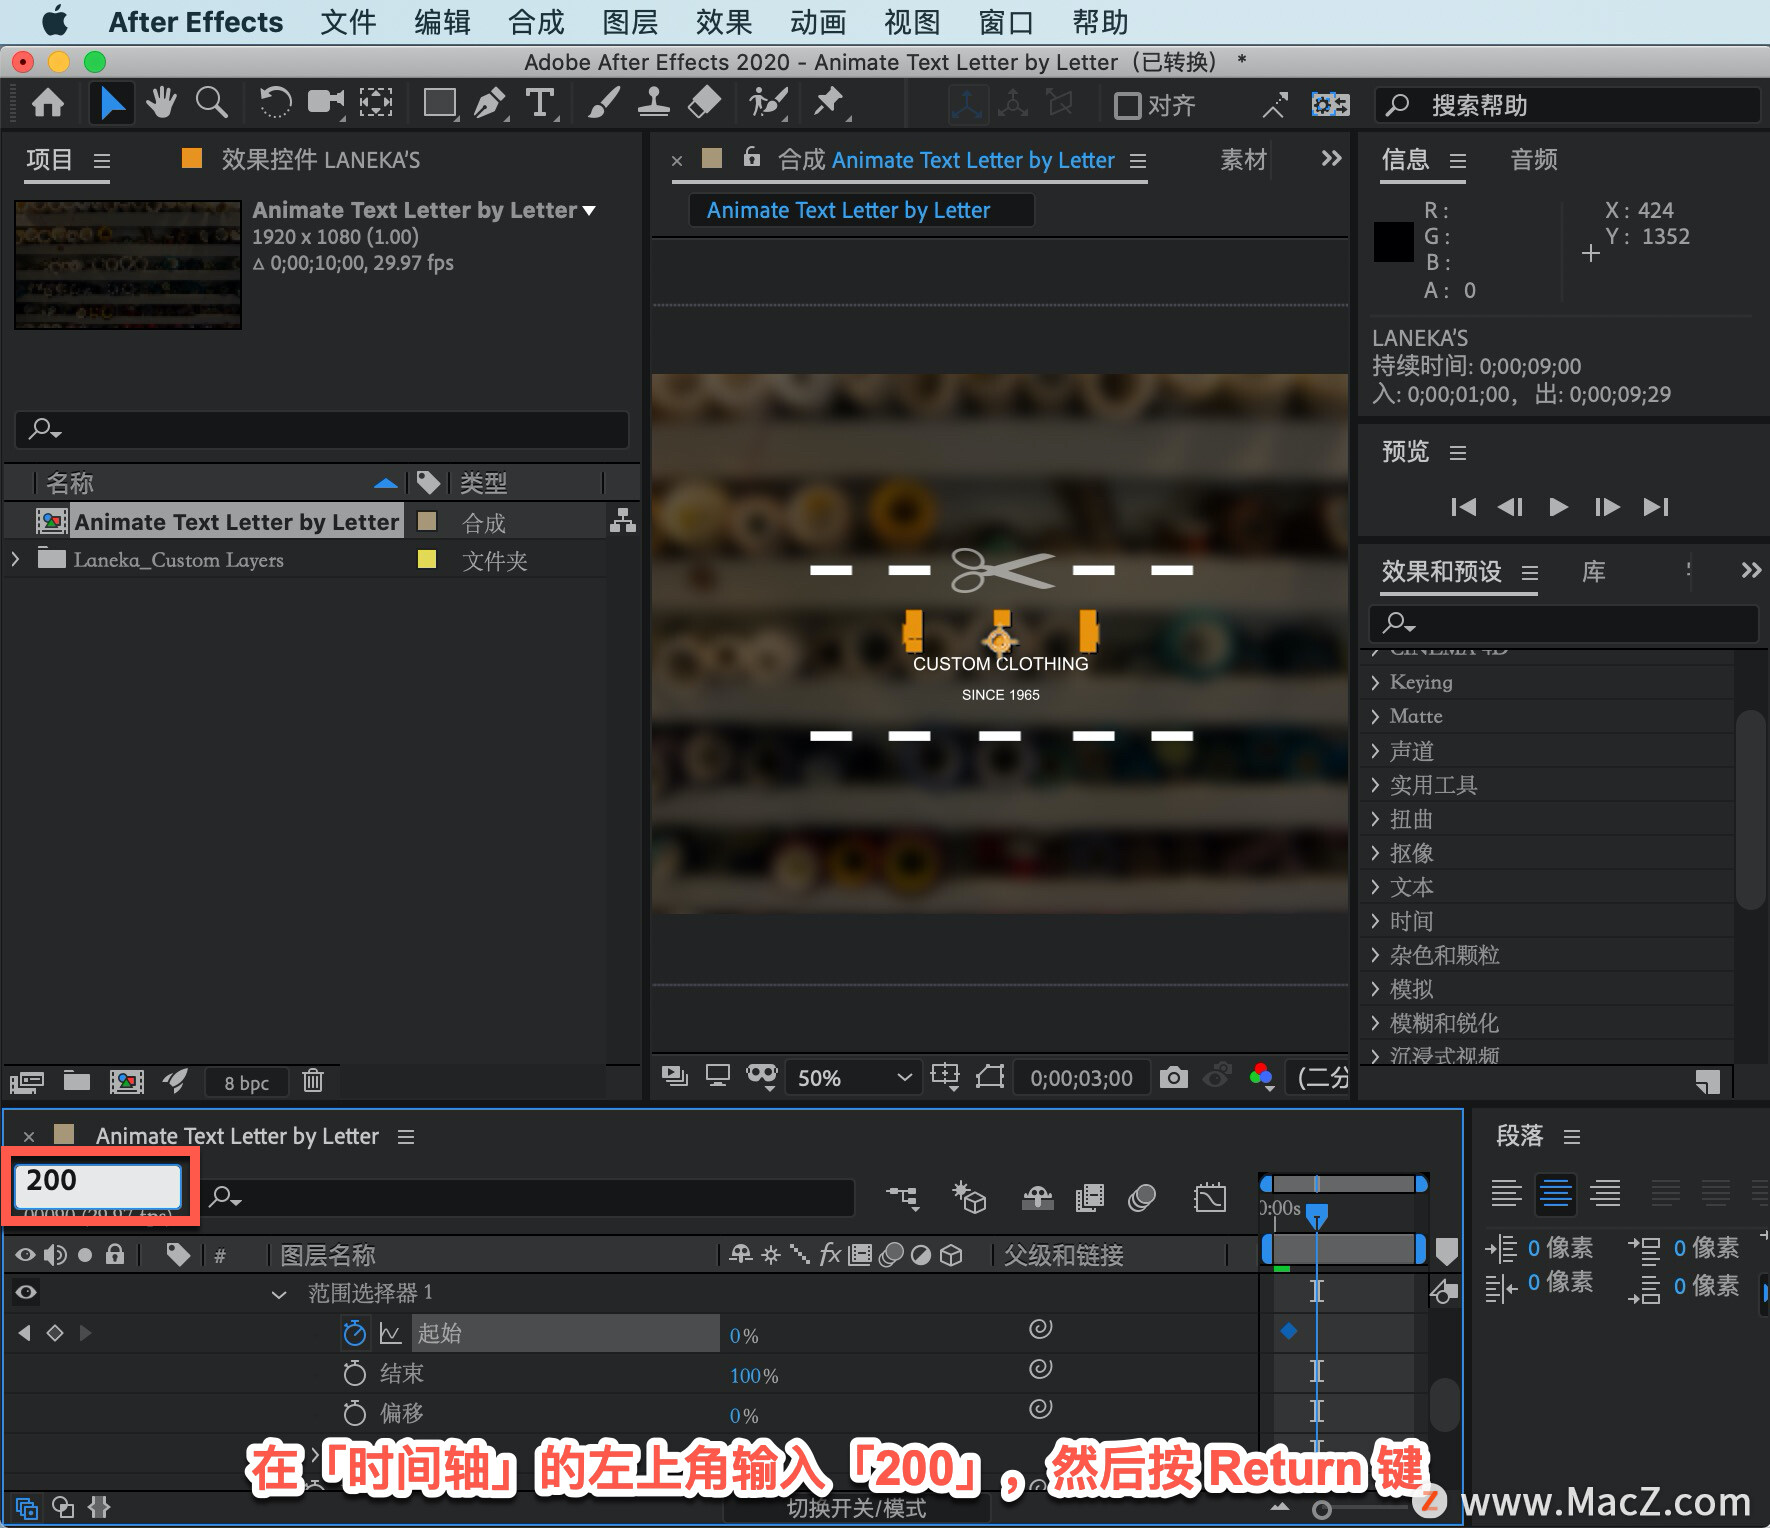Center align paragraph text

click(x=1555, y=1193)
